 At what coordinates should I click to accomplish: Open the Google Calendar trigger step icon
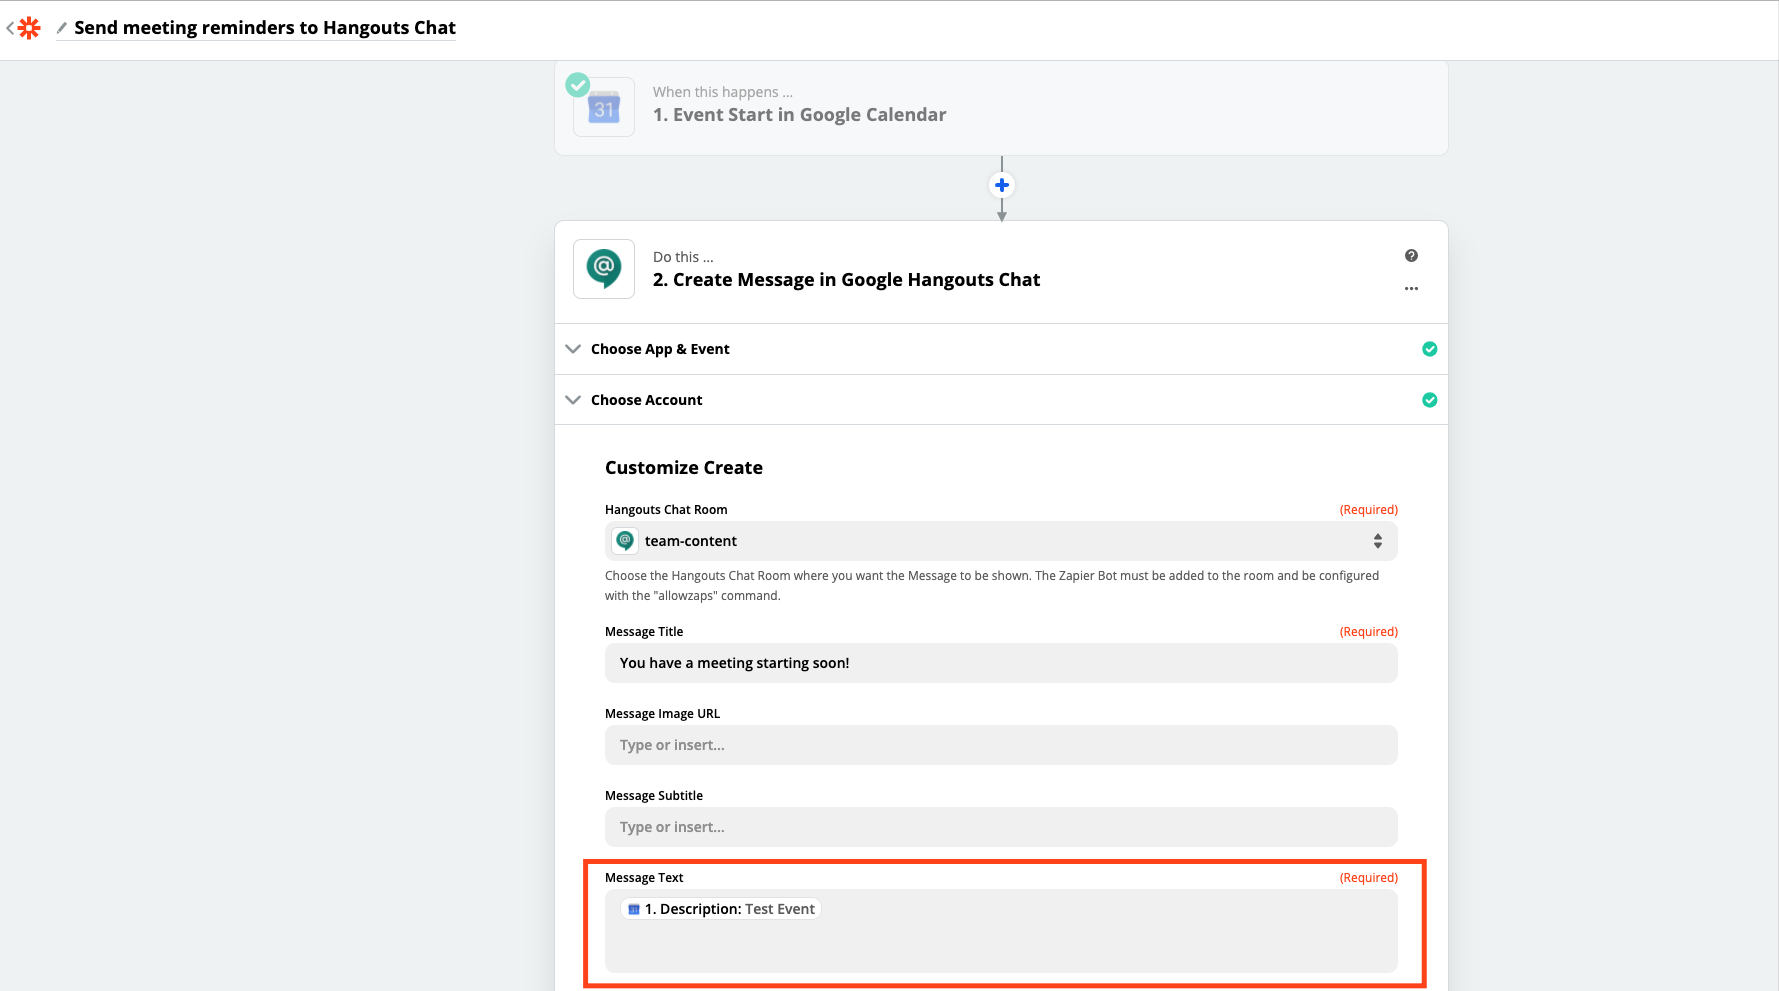(604, 107)
